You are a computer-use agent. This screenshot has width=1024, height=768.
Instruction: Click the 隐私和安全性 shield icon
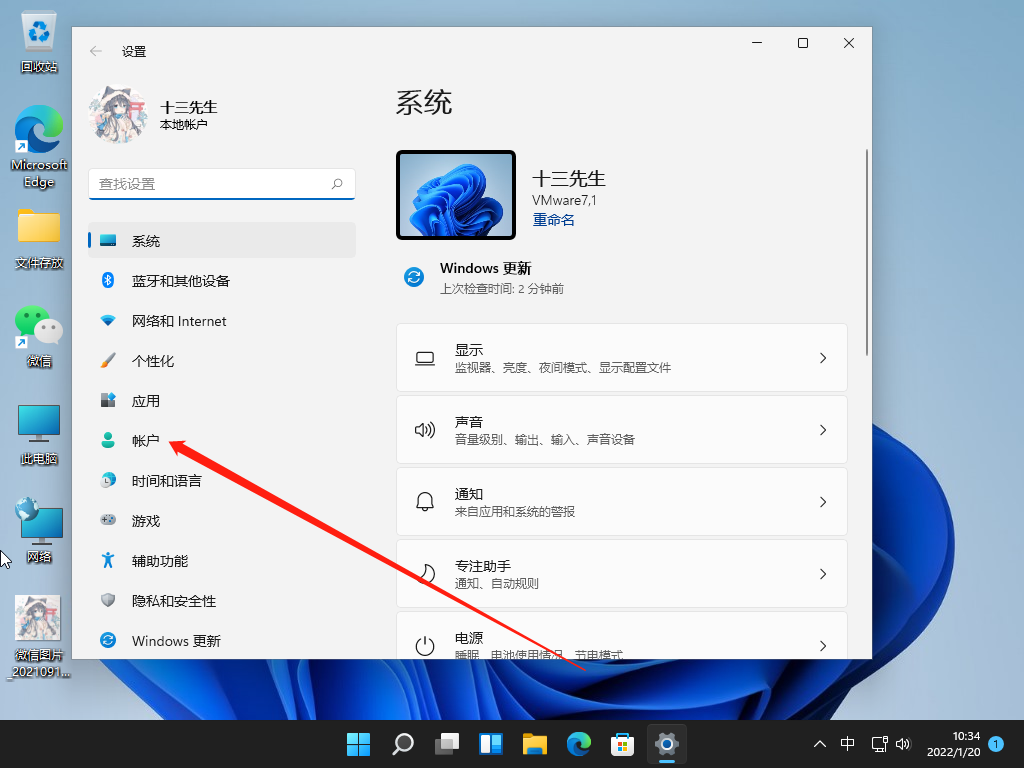tap(108, 601)
